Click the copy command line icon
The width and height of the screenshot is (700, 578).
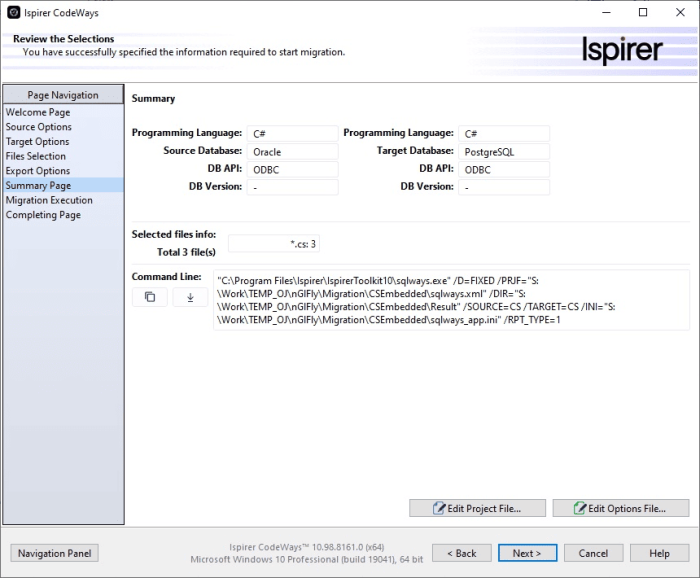point(150,297)
